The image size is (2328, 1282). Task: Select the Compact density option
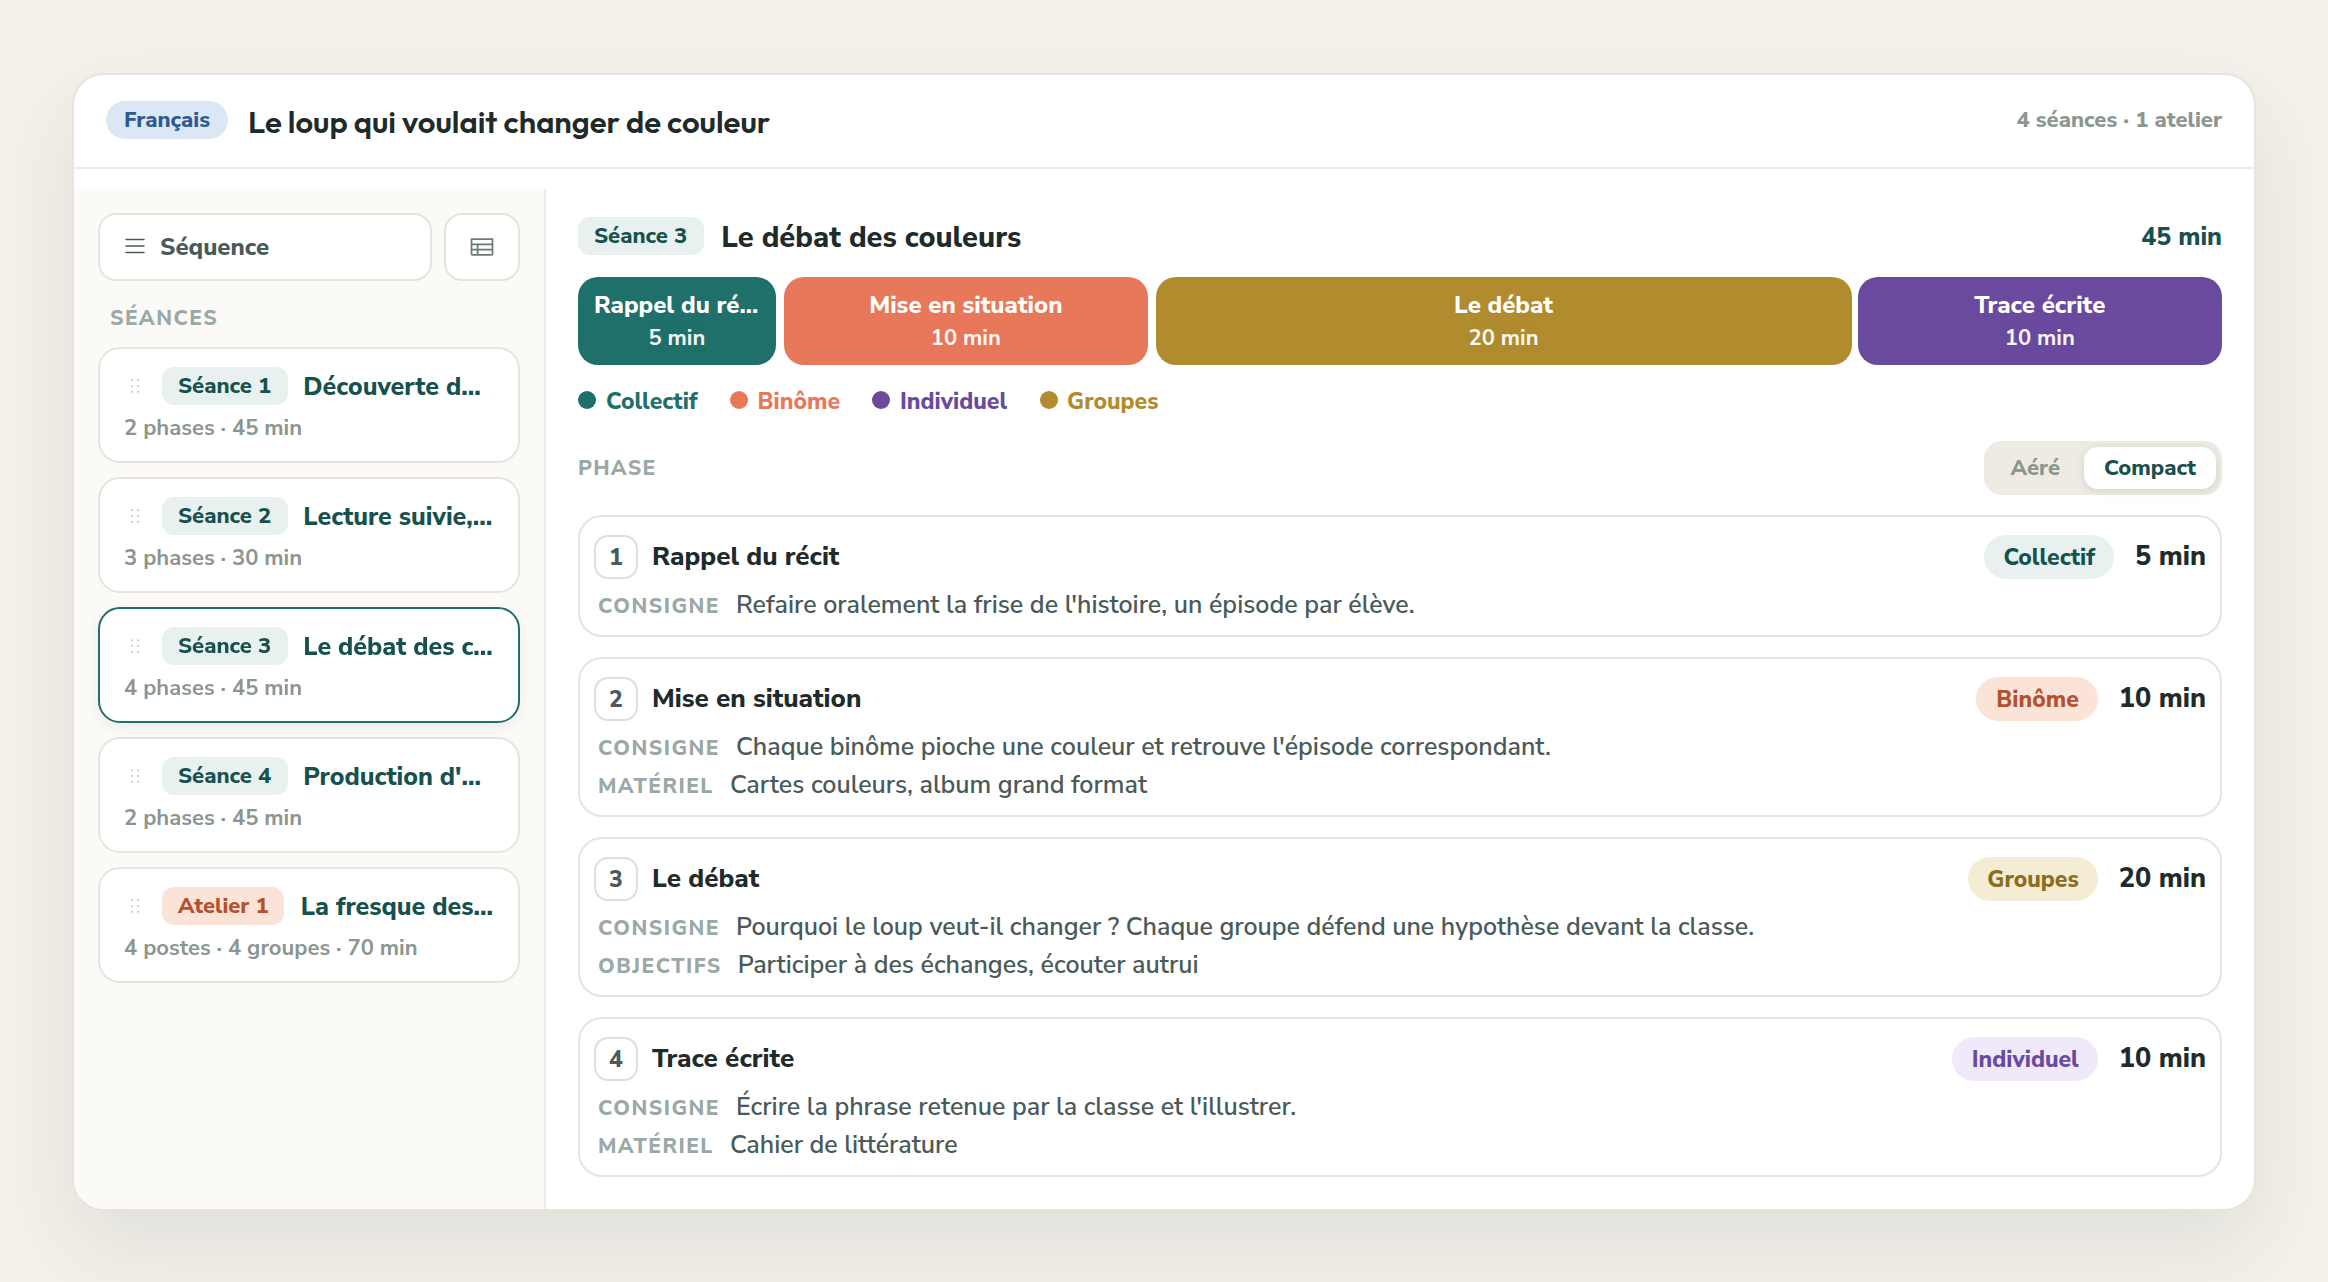tap(2149, 468)
